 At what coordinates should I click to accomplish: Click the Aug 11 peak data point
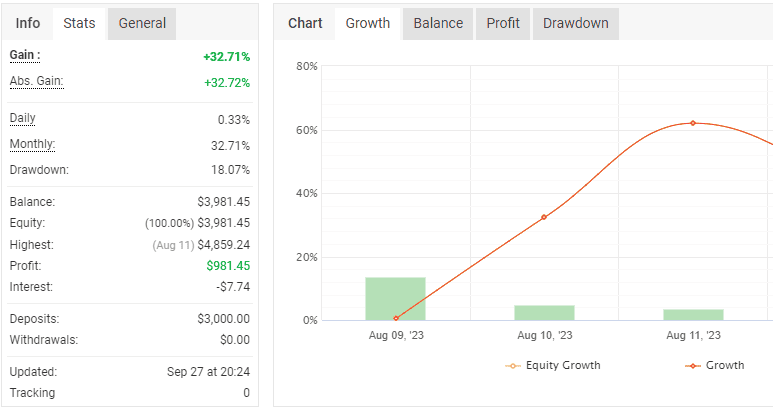(x=692, y=123)
